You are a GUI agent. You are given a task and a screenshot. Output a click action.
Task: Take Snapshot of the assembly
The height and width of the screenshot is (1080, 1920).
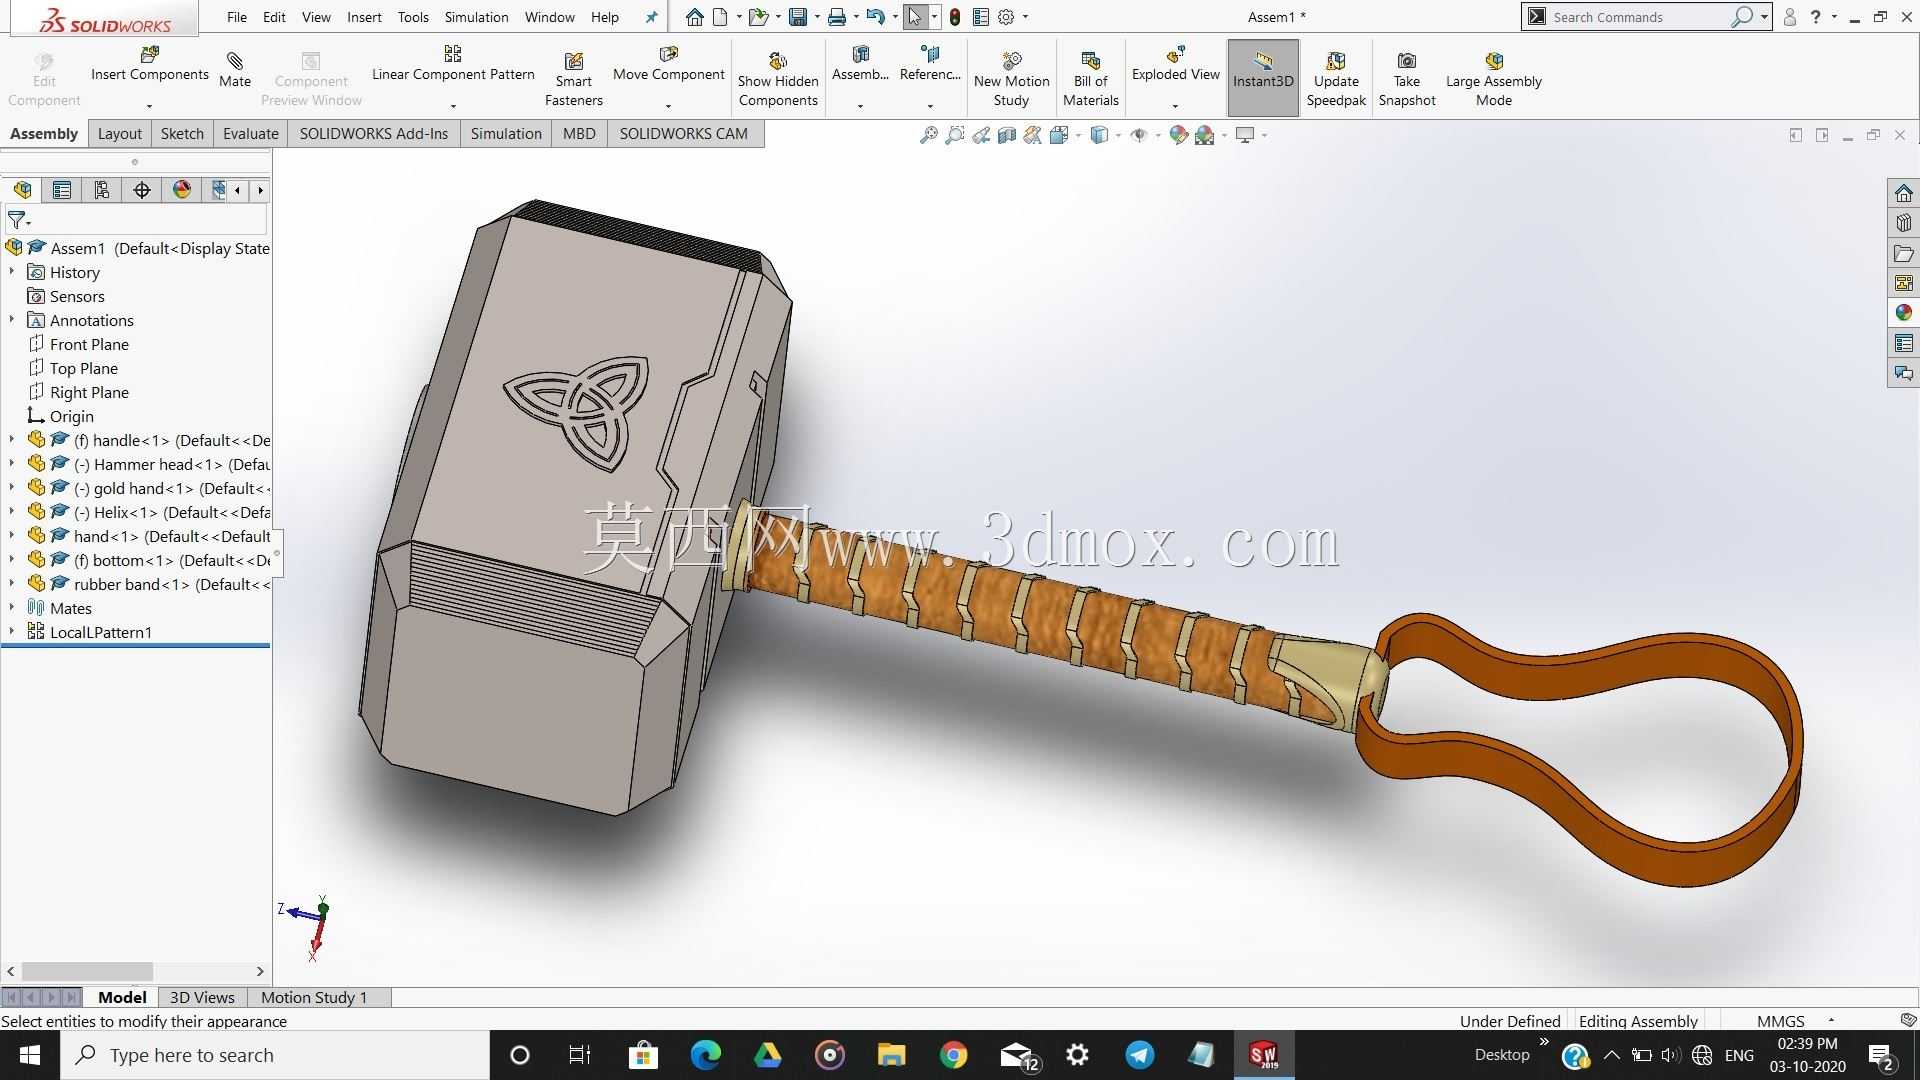click(x=1406, y=79)
